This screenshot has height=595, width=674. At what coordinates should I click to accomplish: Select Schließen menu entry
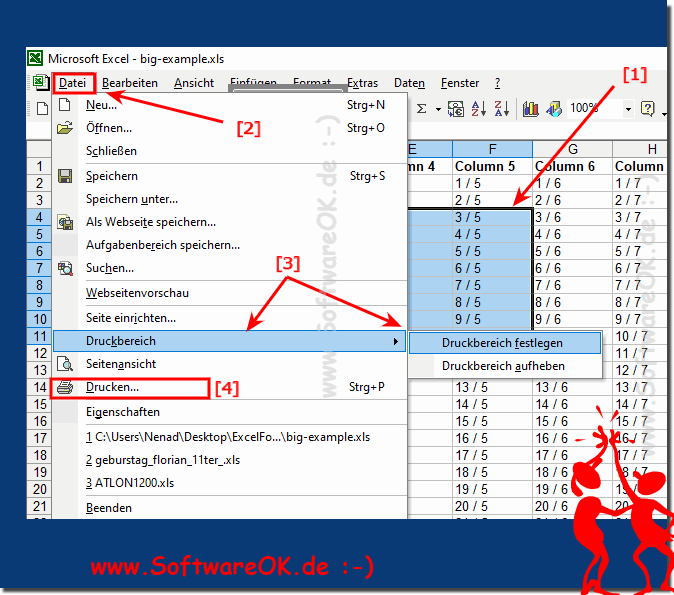click(230, 151)
